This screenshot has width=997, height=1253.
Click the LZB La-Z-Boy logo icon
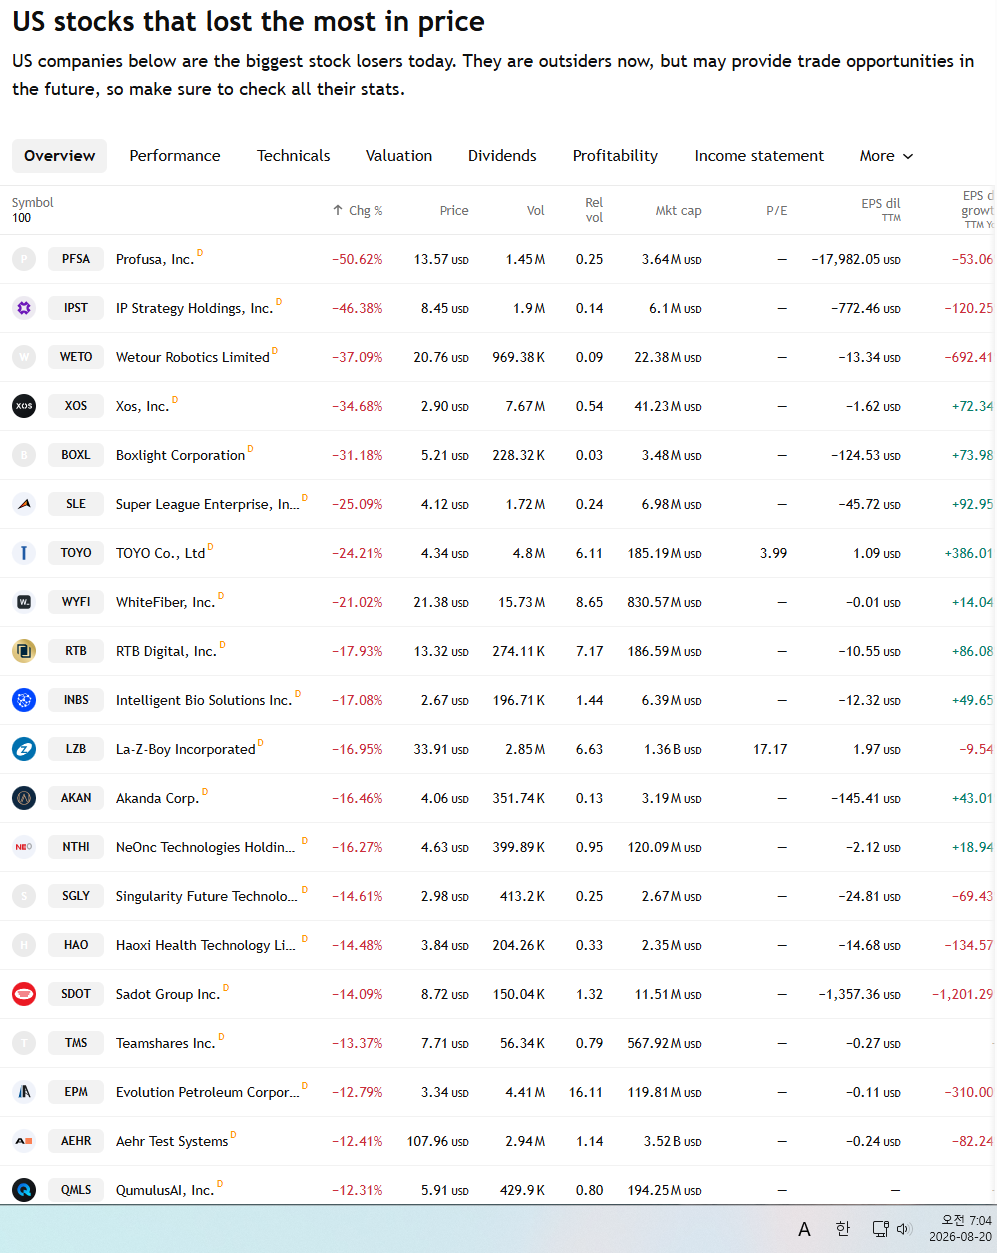tap(24, 749)
